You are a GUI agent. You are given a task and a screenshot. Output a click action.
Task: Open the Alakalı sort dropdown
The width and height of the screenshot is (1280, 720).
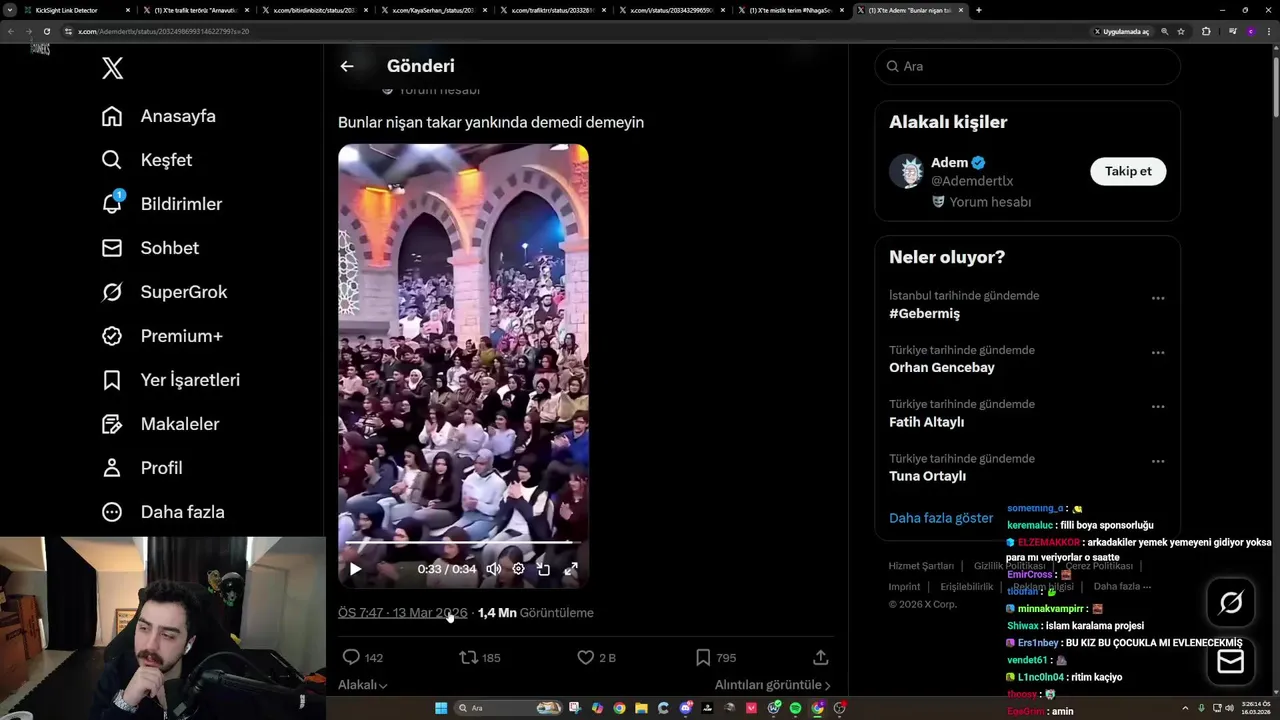coord(363,685)
